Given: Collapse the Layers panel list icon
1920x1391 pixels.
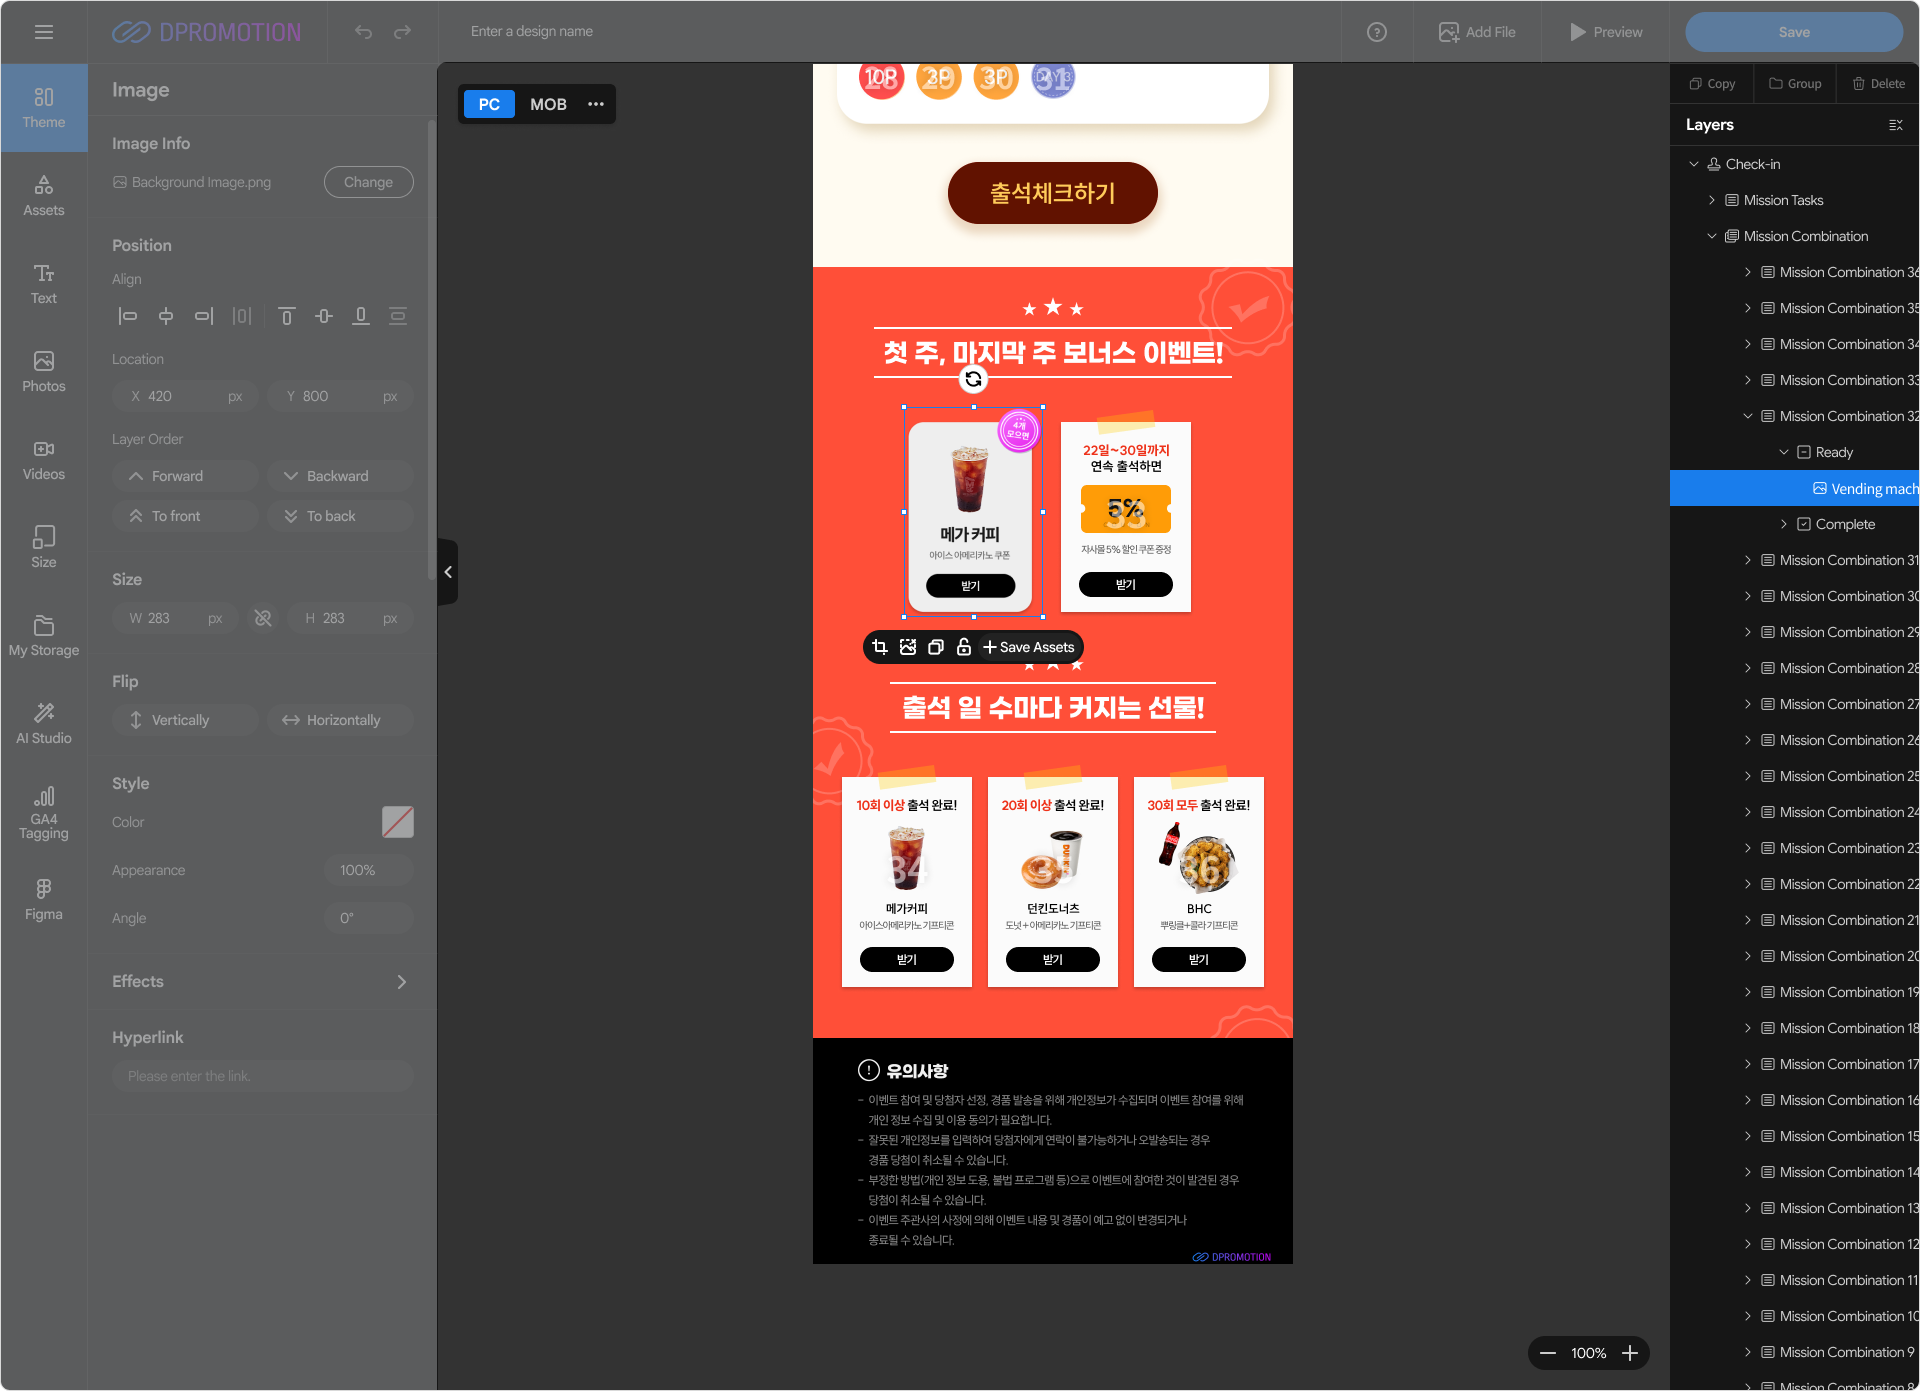Looking at the screenshot, I should point(1895,125).
